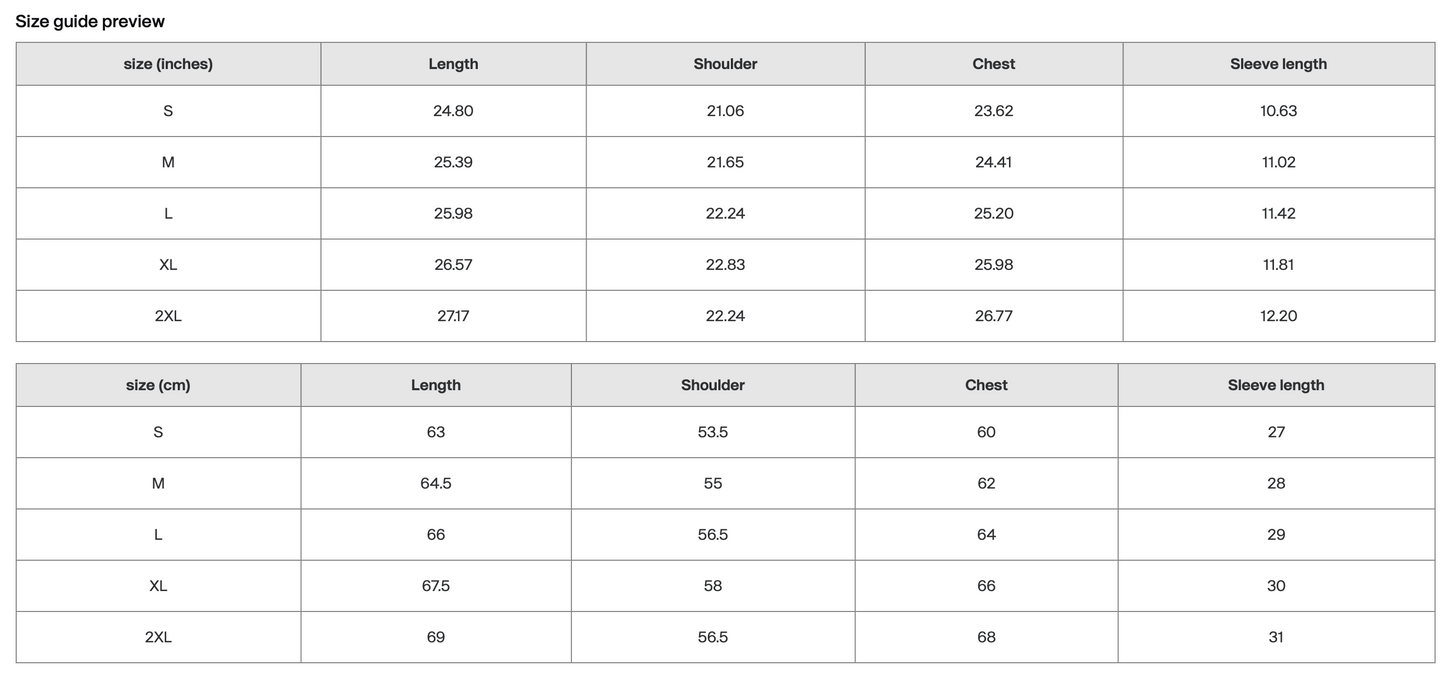Click the Length header in inches table
Image resolution: width=1445 pixels, height=680 pixels.
tap(453, 64)
